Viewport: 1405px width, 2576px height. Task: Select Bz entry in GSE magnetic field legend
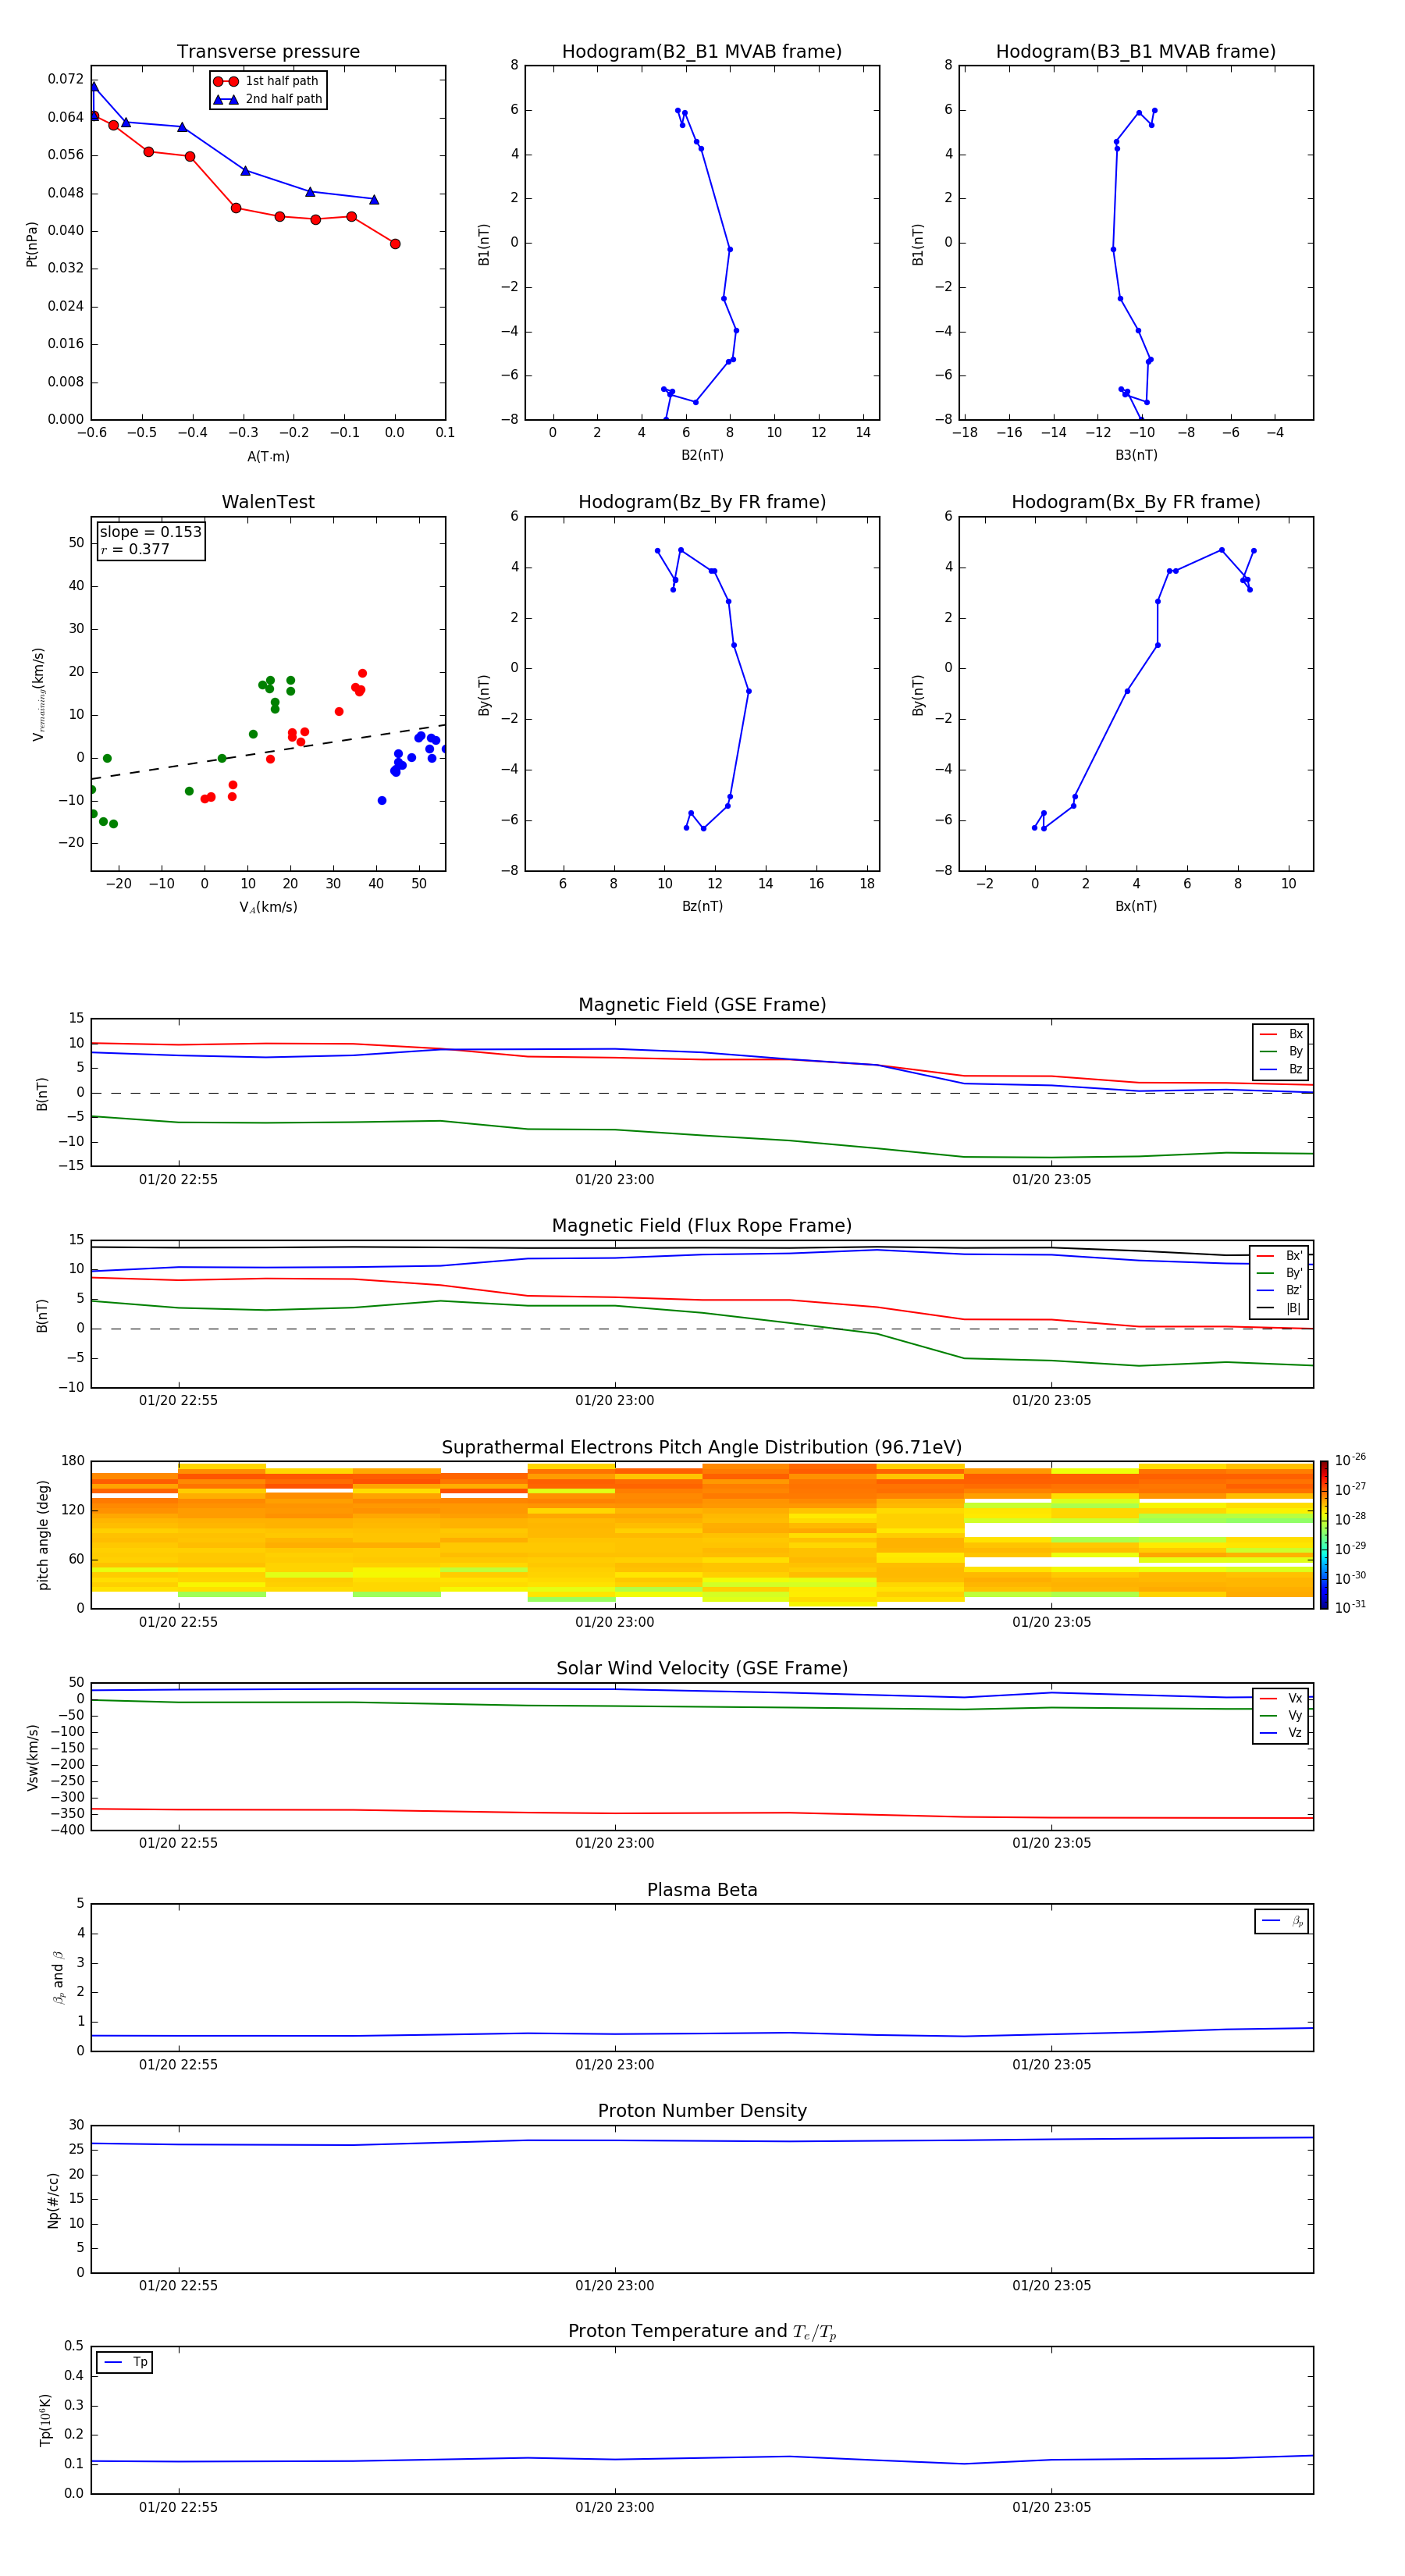click(1281, 1069)
